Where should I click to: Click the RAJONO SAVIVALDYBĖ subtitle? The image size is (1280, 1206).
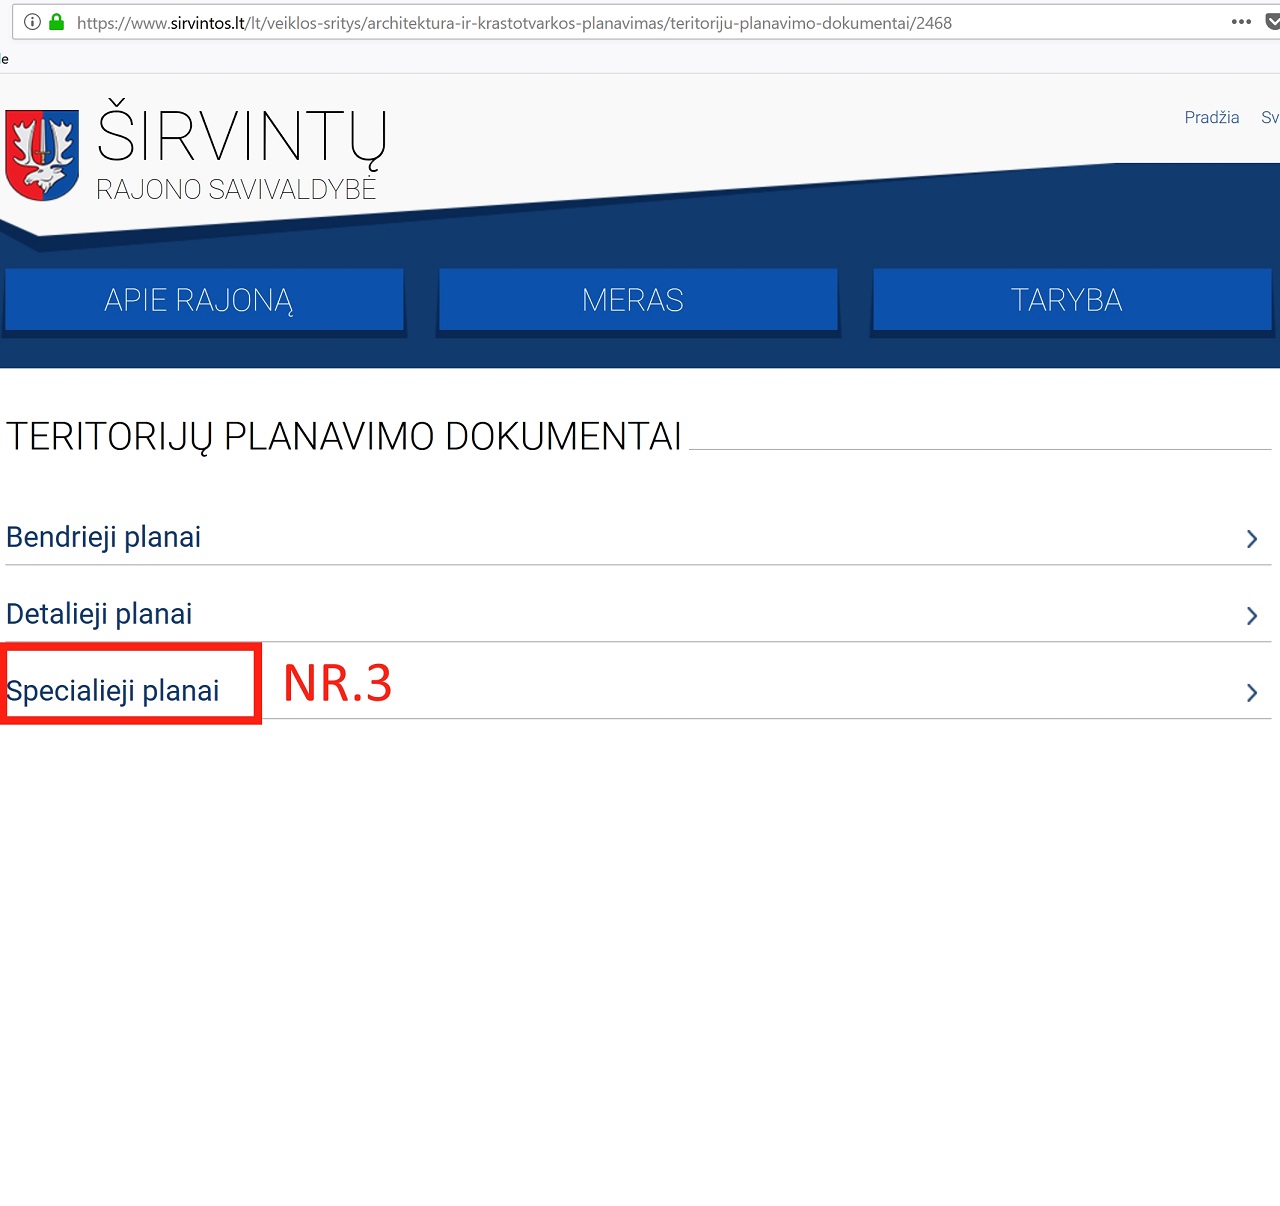coord(236,189)
